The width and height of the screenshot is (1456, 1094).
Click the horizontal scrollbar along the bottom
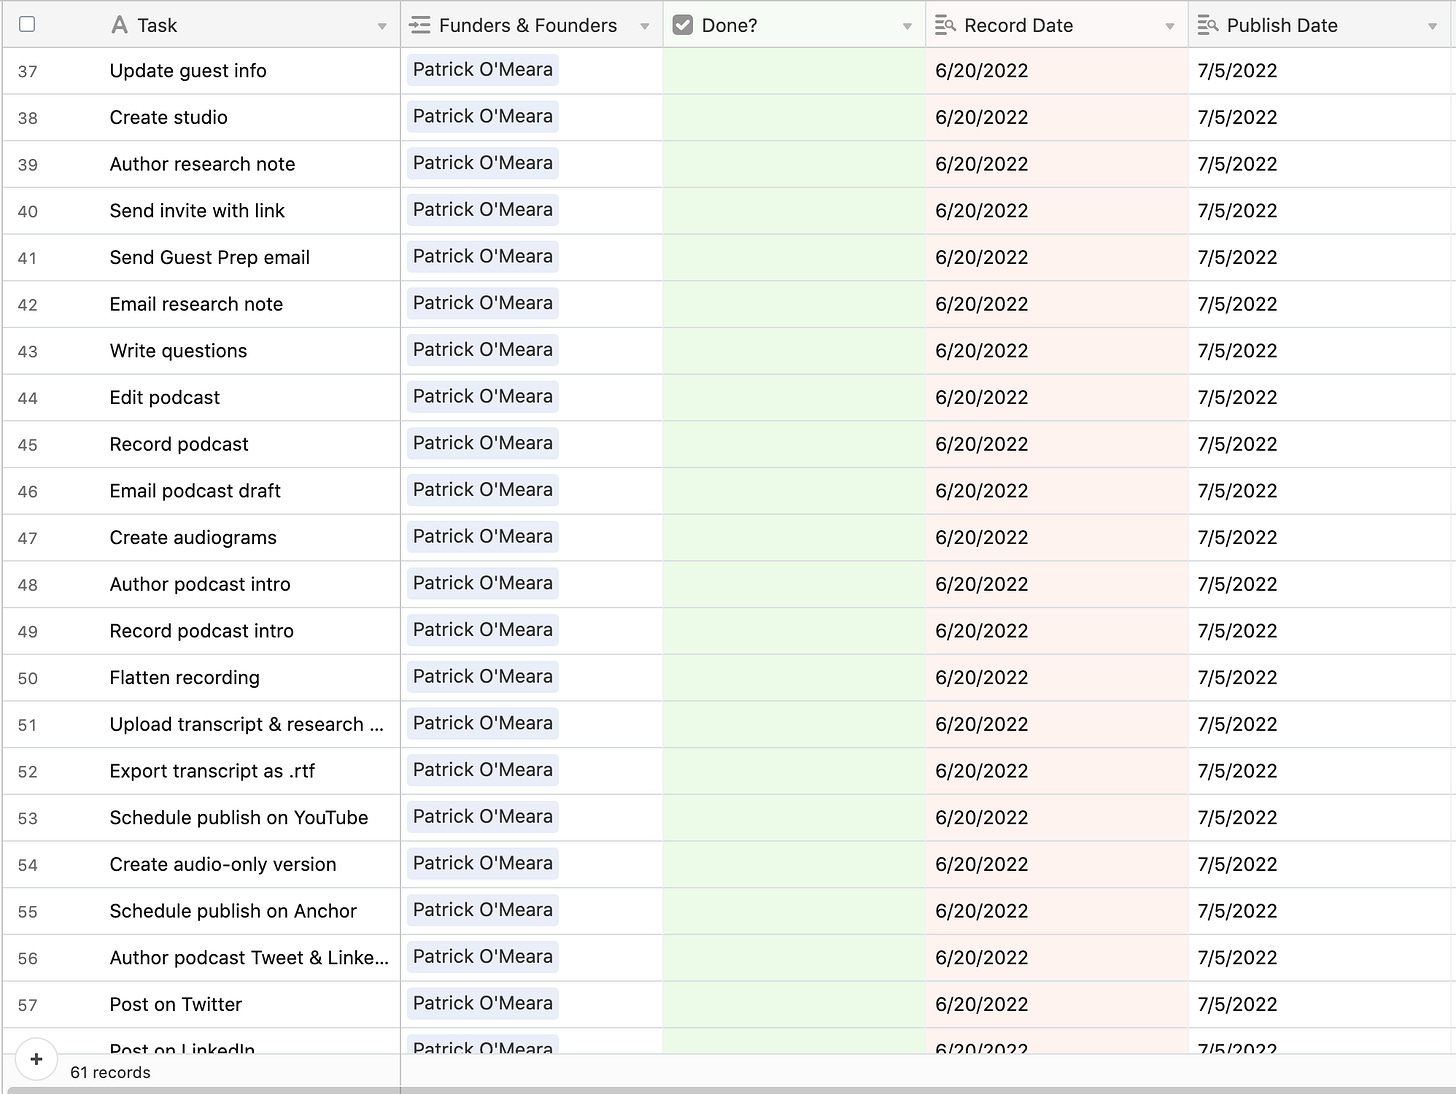point(730,1090)
